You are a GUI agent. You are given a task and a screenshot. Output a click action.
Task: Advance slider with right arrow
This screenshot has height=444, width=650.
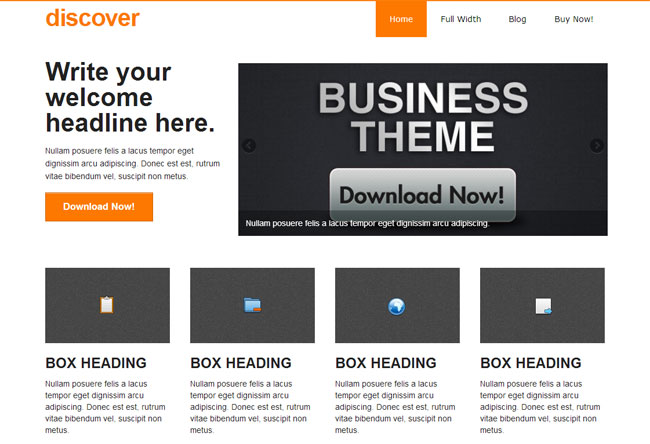[x=597, y=146]
